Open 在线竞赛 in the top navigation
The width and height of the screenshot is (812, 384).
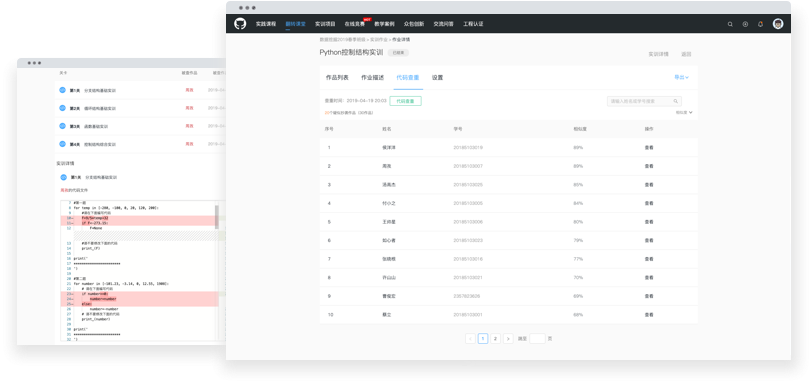pos(355,24)
